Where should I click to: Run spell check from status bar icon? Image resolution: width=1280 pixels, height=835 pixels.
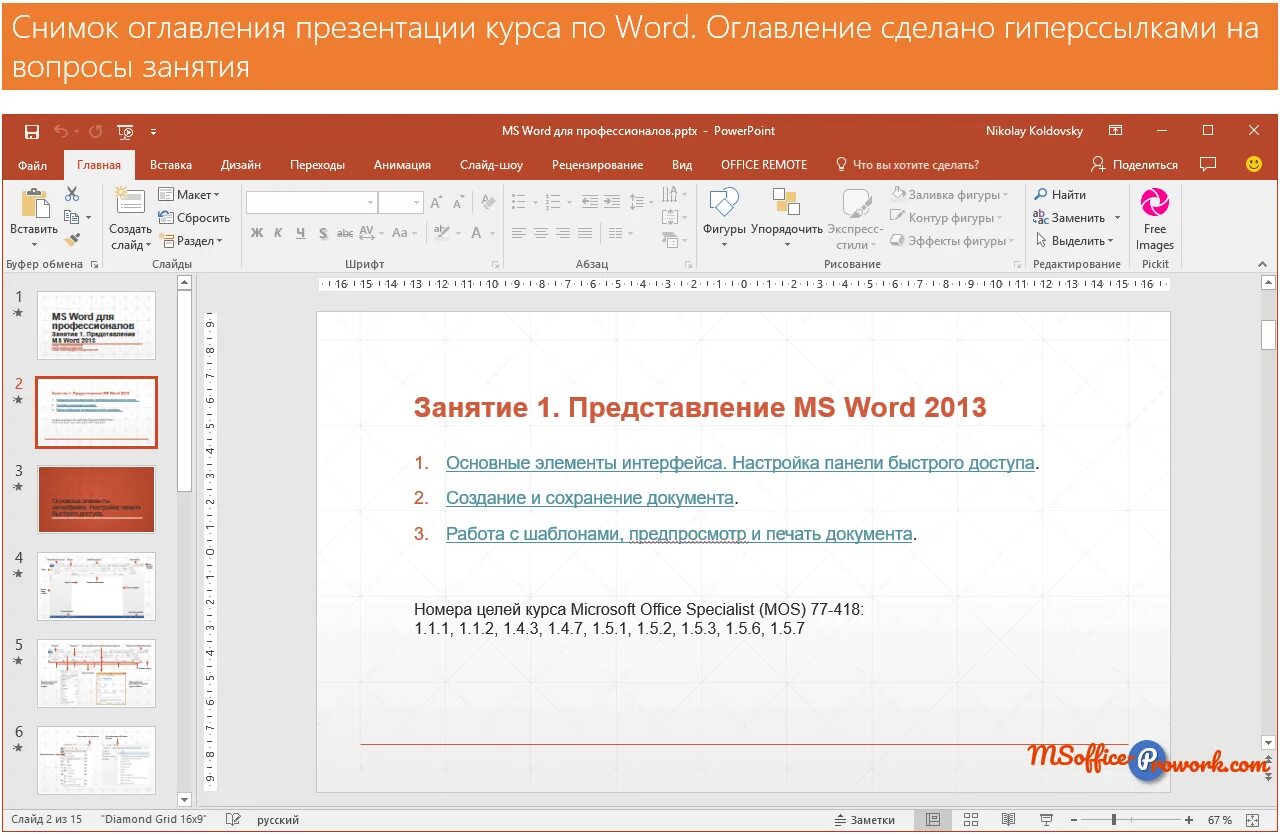233,820
